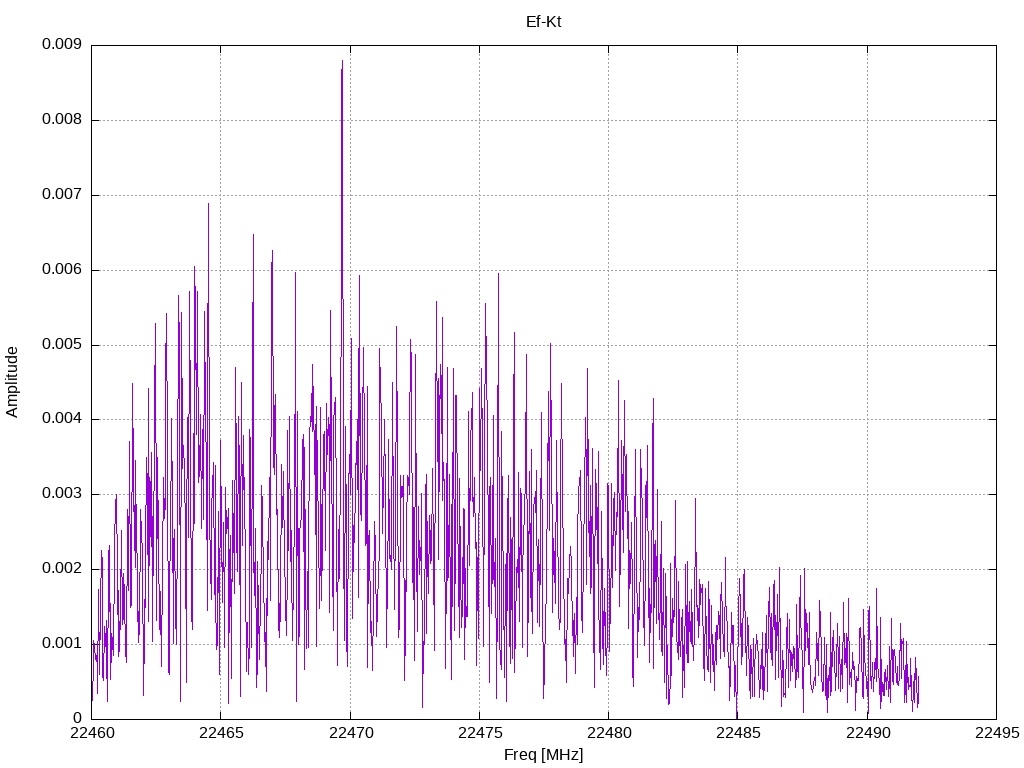Click the 0.007 y-axis tick label
Image resolution: width=1024 pixels, height=768 pixels.
coord(62,195)
